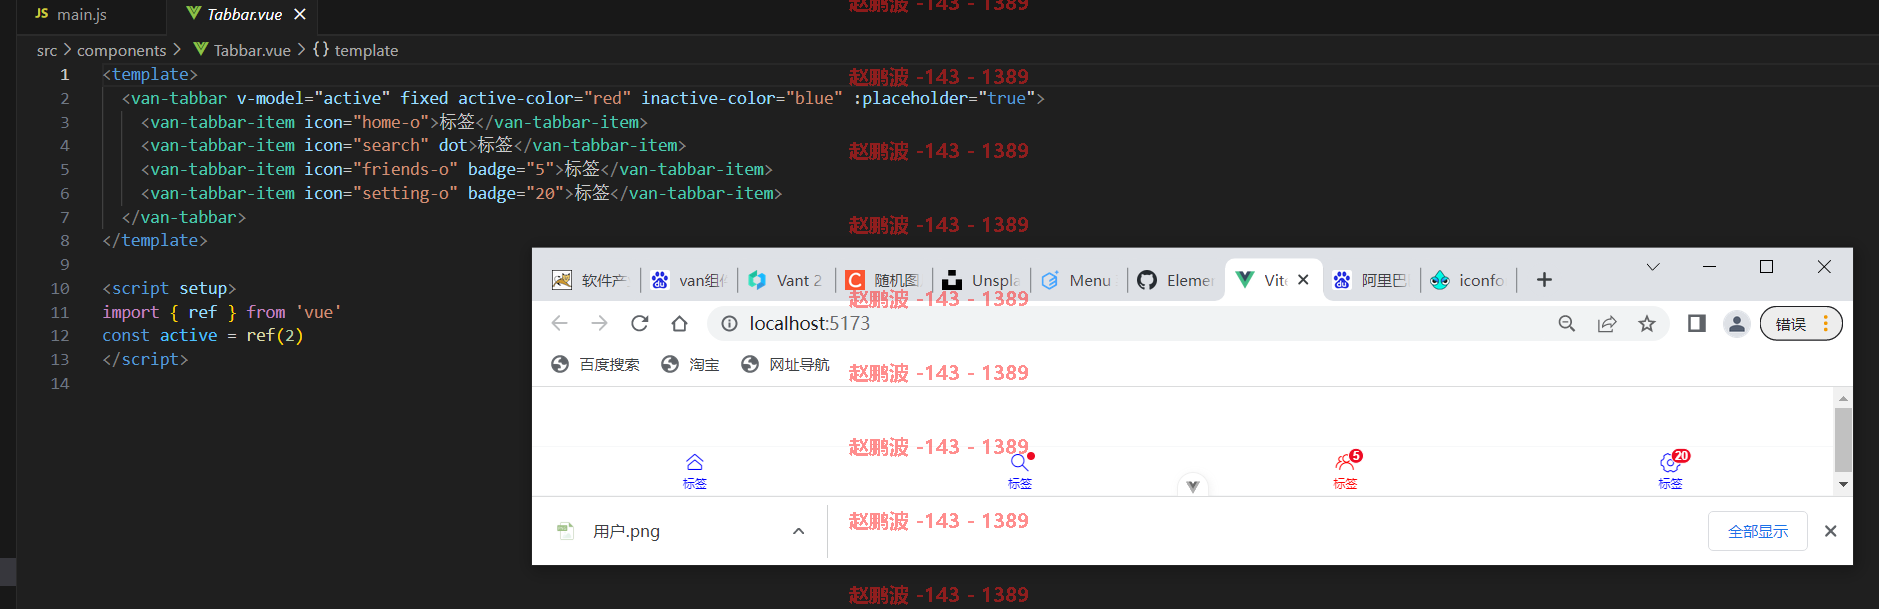Click line number 12 in the gutter
Image resolution: width=1879 pixels, height=609 pixels.
click(x=60, y=335)
